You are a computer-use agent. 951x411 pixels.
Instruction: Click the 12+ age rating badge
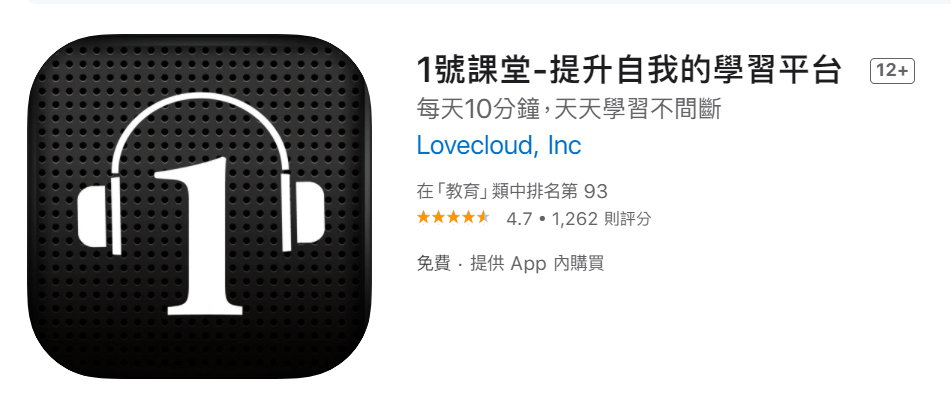892,71
